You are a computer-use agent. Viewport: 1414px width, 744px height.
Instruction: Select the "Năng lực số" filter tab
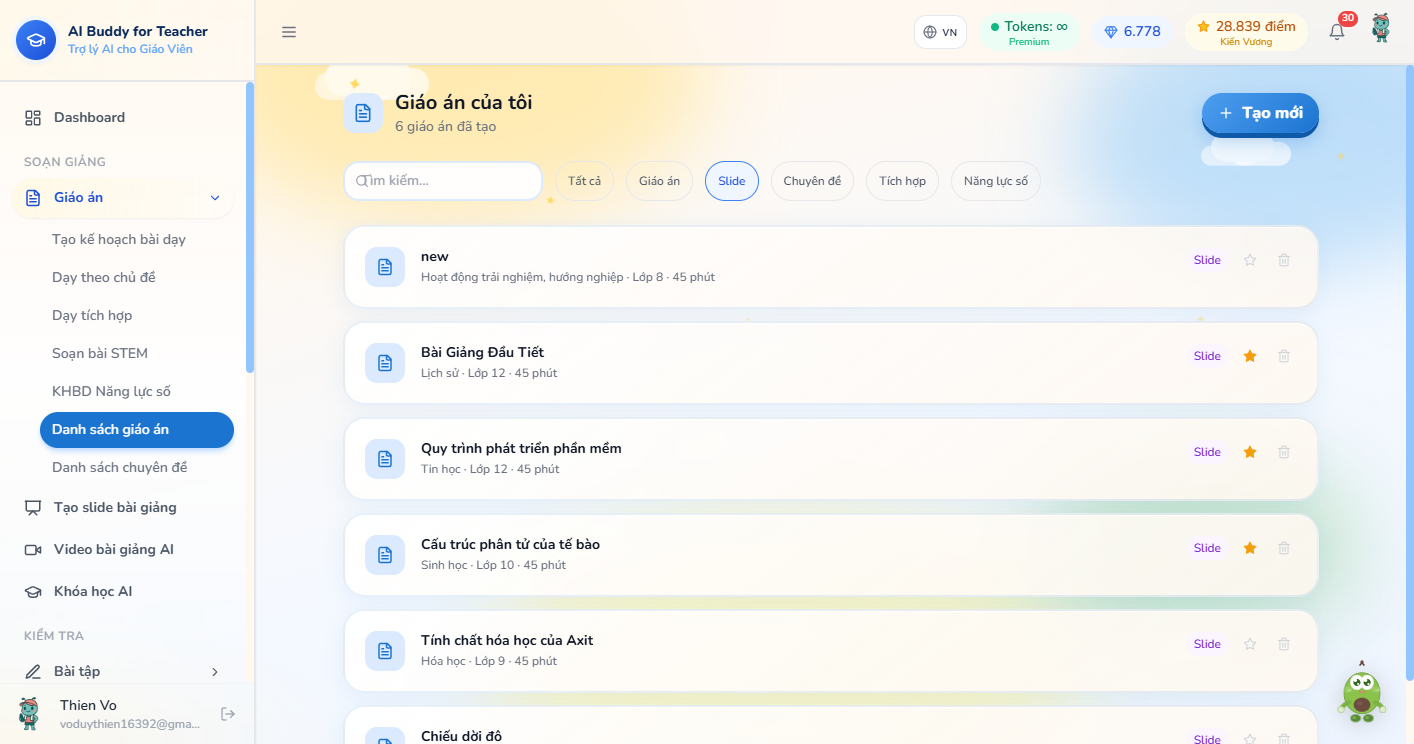click(996, 181)
